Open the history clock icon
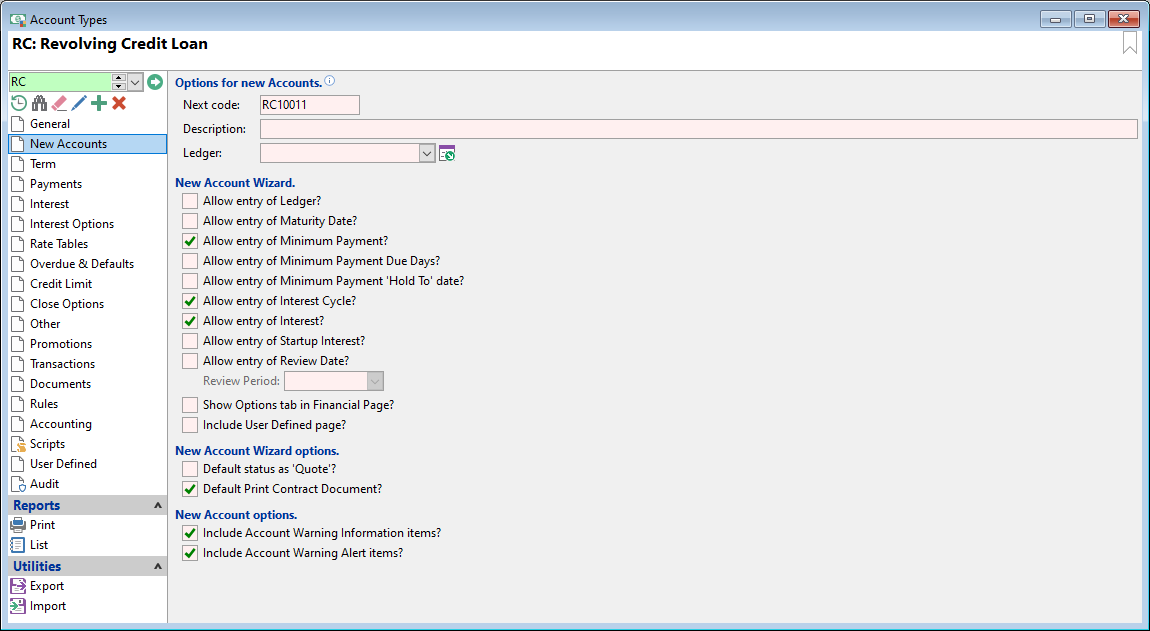 pos(19,103)
